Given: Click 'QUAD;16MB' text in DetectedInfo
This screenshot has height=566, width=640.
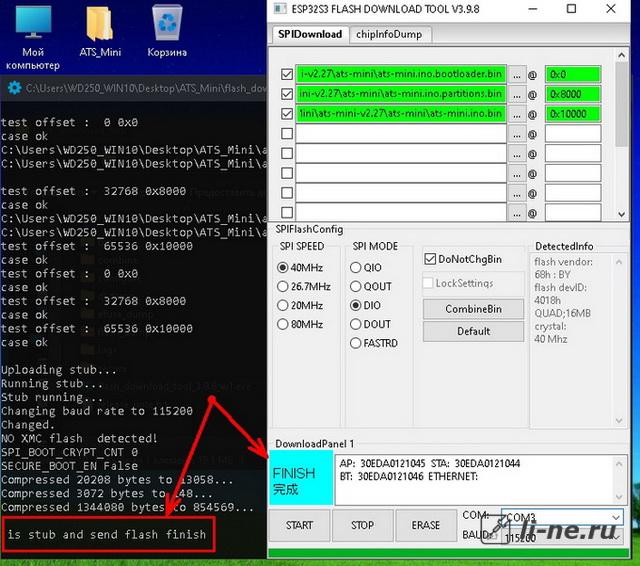Looking at the screenshot, I should pyautogui.click(x=562, y=313).
